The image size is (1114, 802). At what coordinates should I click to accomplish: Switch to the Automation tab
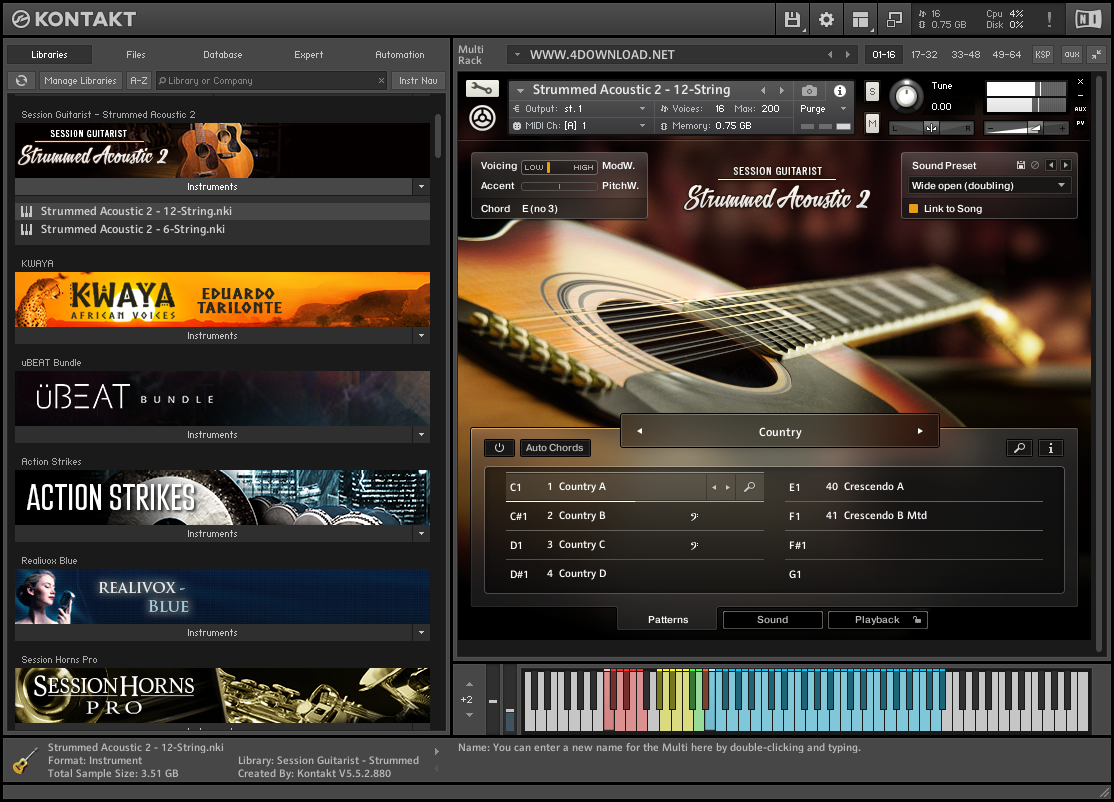399,55
